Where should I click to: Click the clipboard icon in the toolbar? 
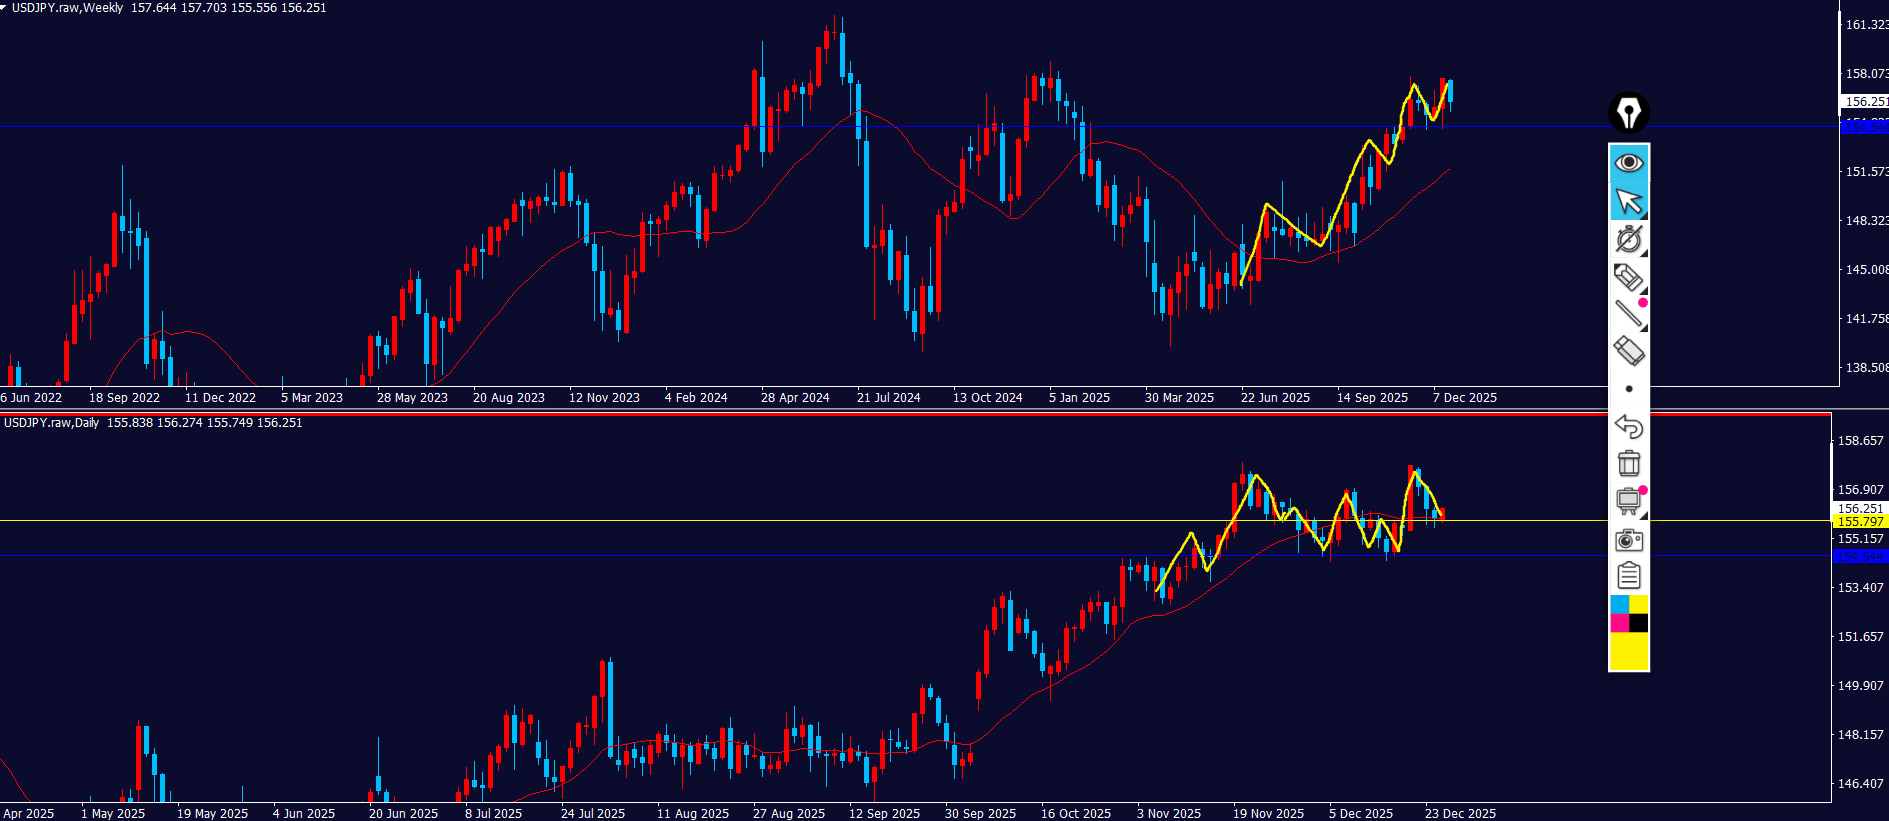click(1628, 576)
